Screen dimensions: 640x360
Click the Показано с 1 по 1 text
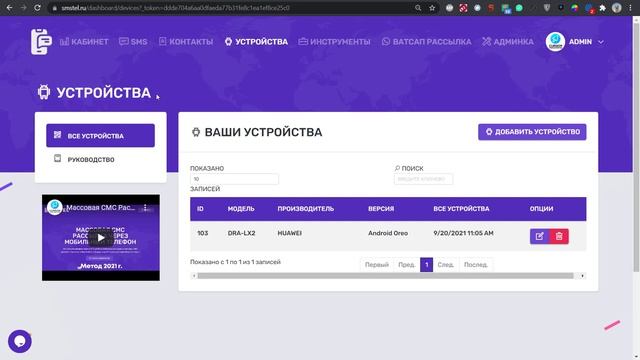235,262
